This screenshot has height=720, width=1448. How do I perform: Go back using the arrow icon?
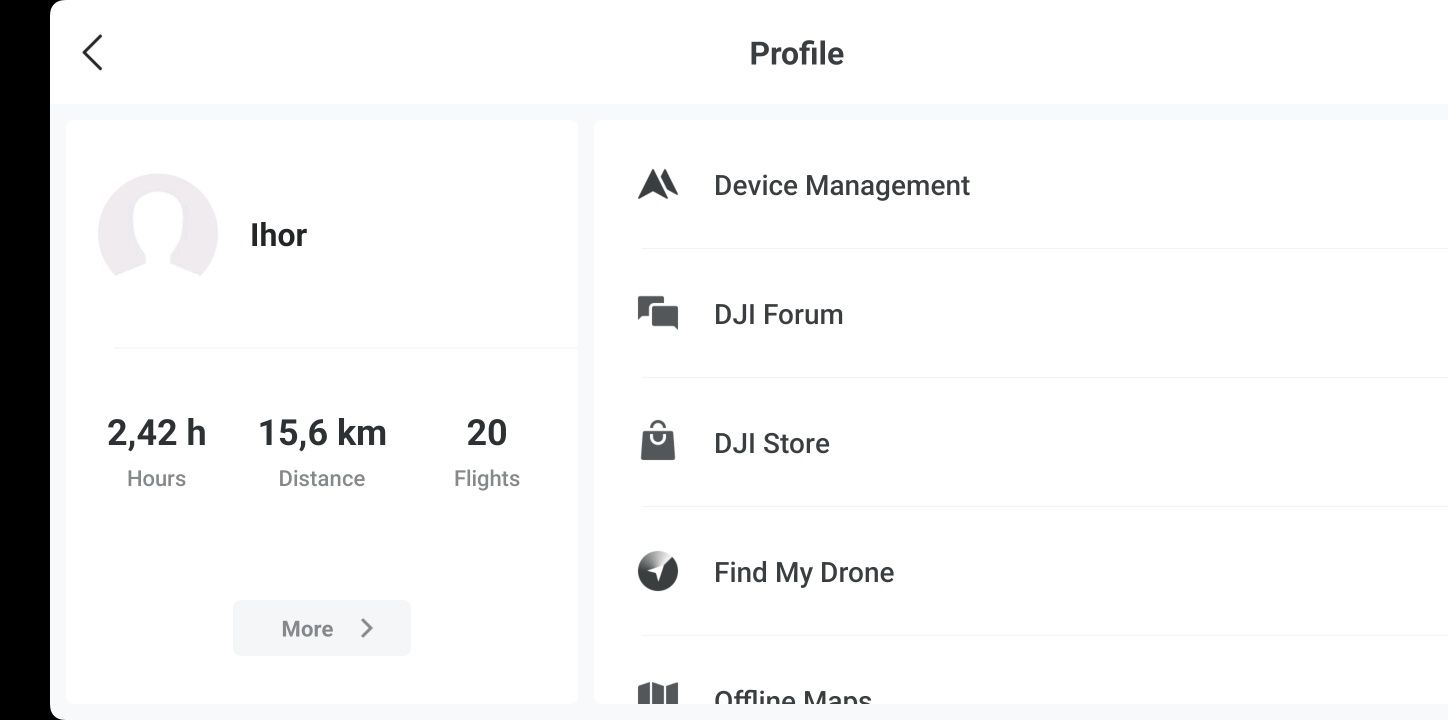point(92,53)
